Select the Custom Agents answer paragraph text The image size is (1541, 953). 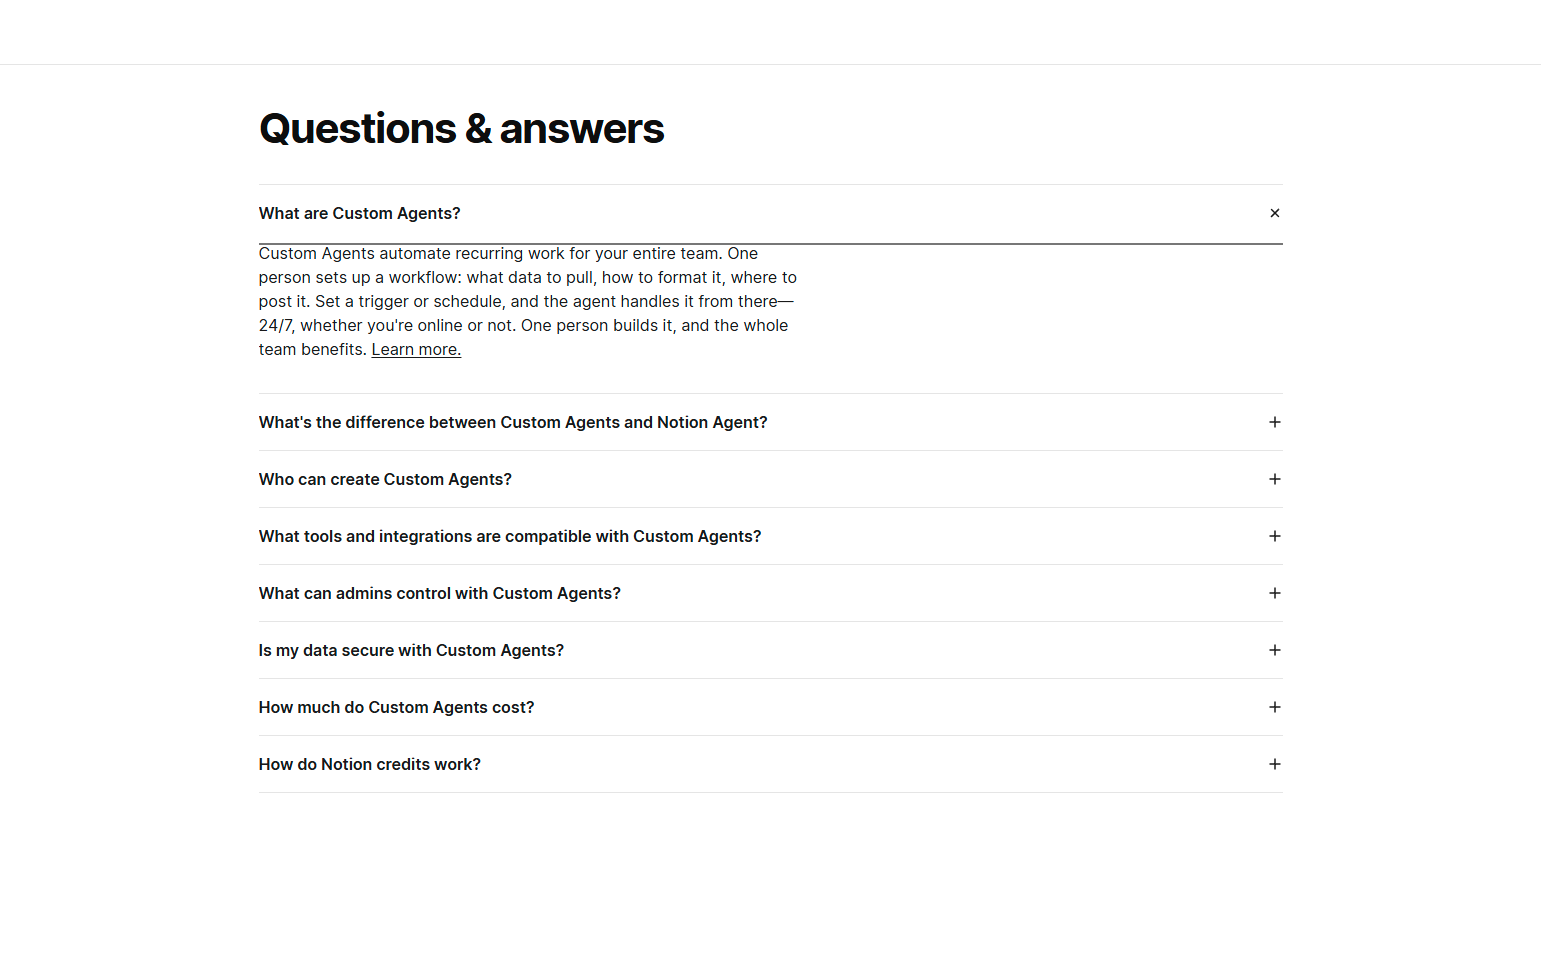click(527, 300)
